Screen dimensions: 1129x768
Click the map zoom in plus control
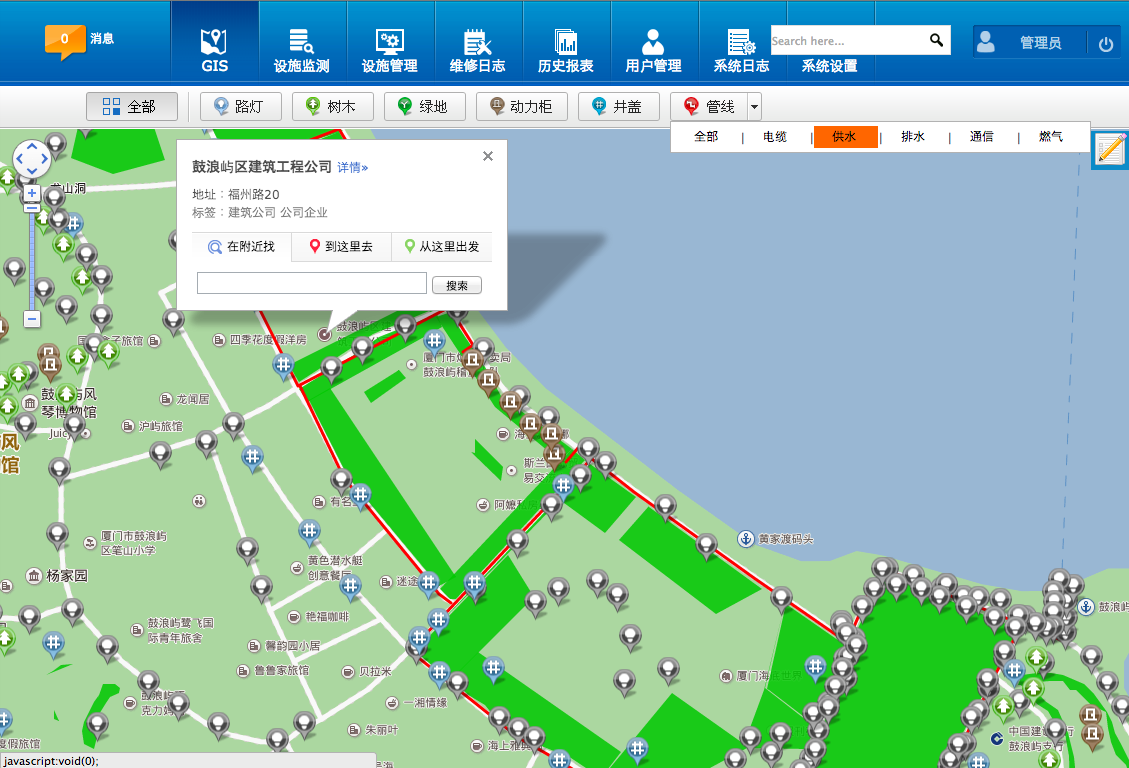31,192
